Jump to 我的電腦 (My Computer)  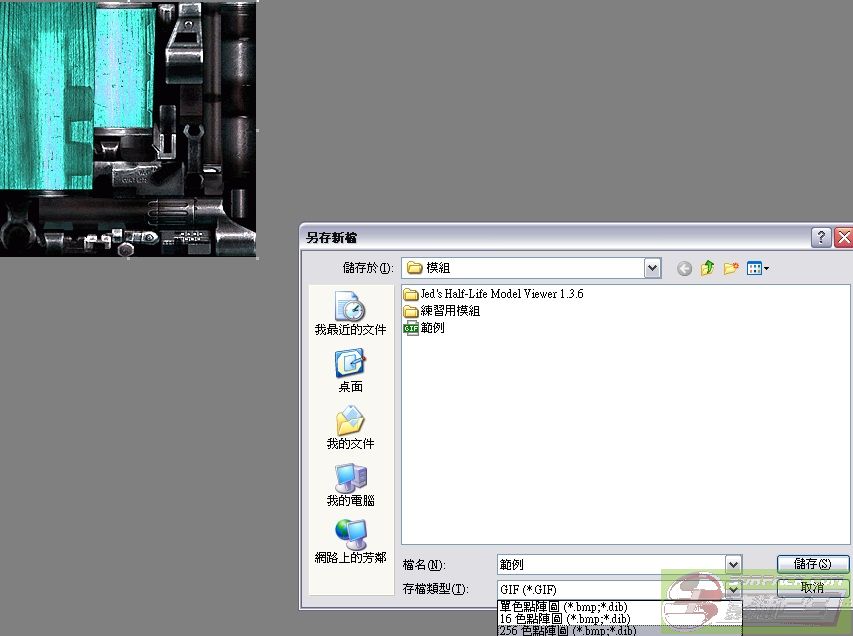(x=350, y=484)
